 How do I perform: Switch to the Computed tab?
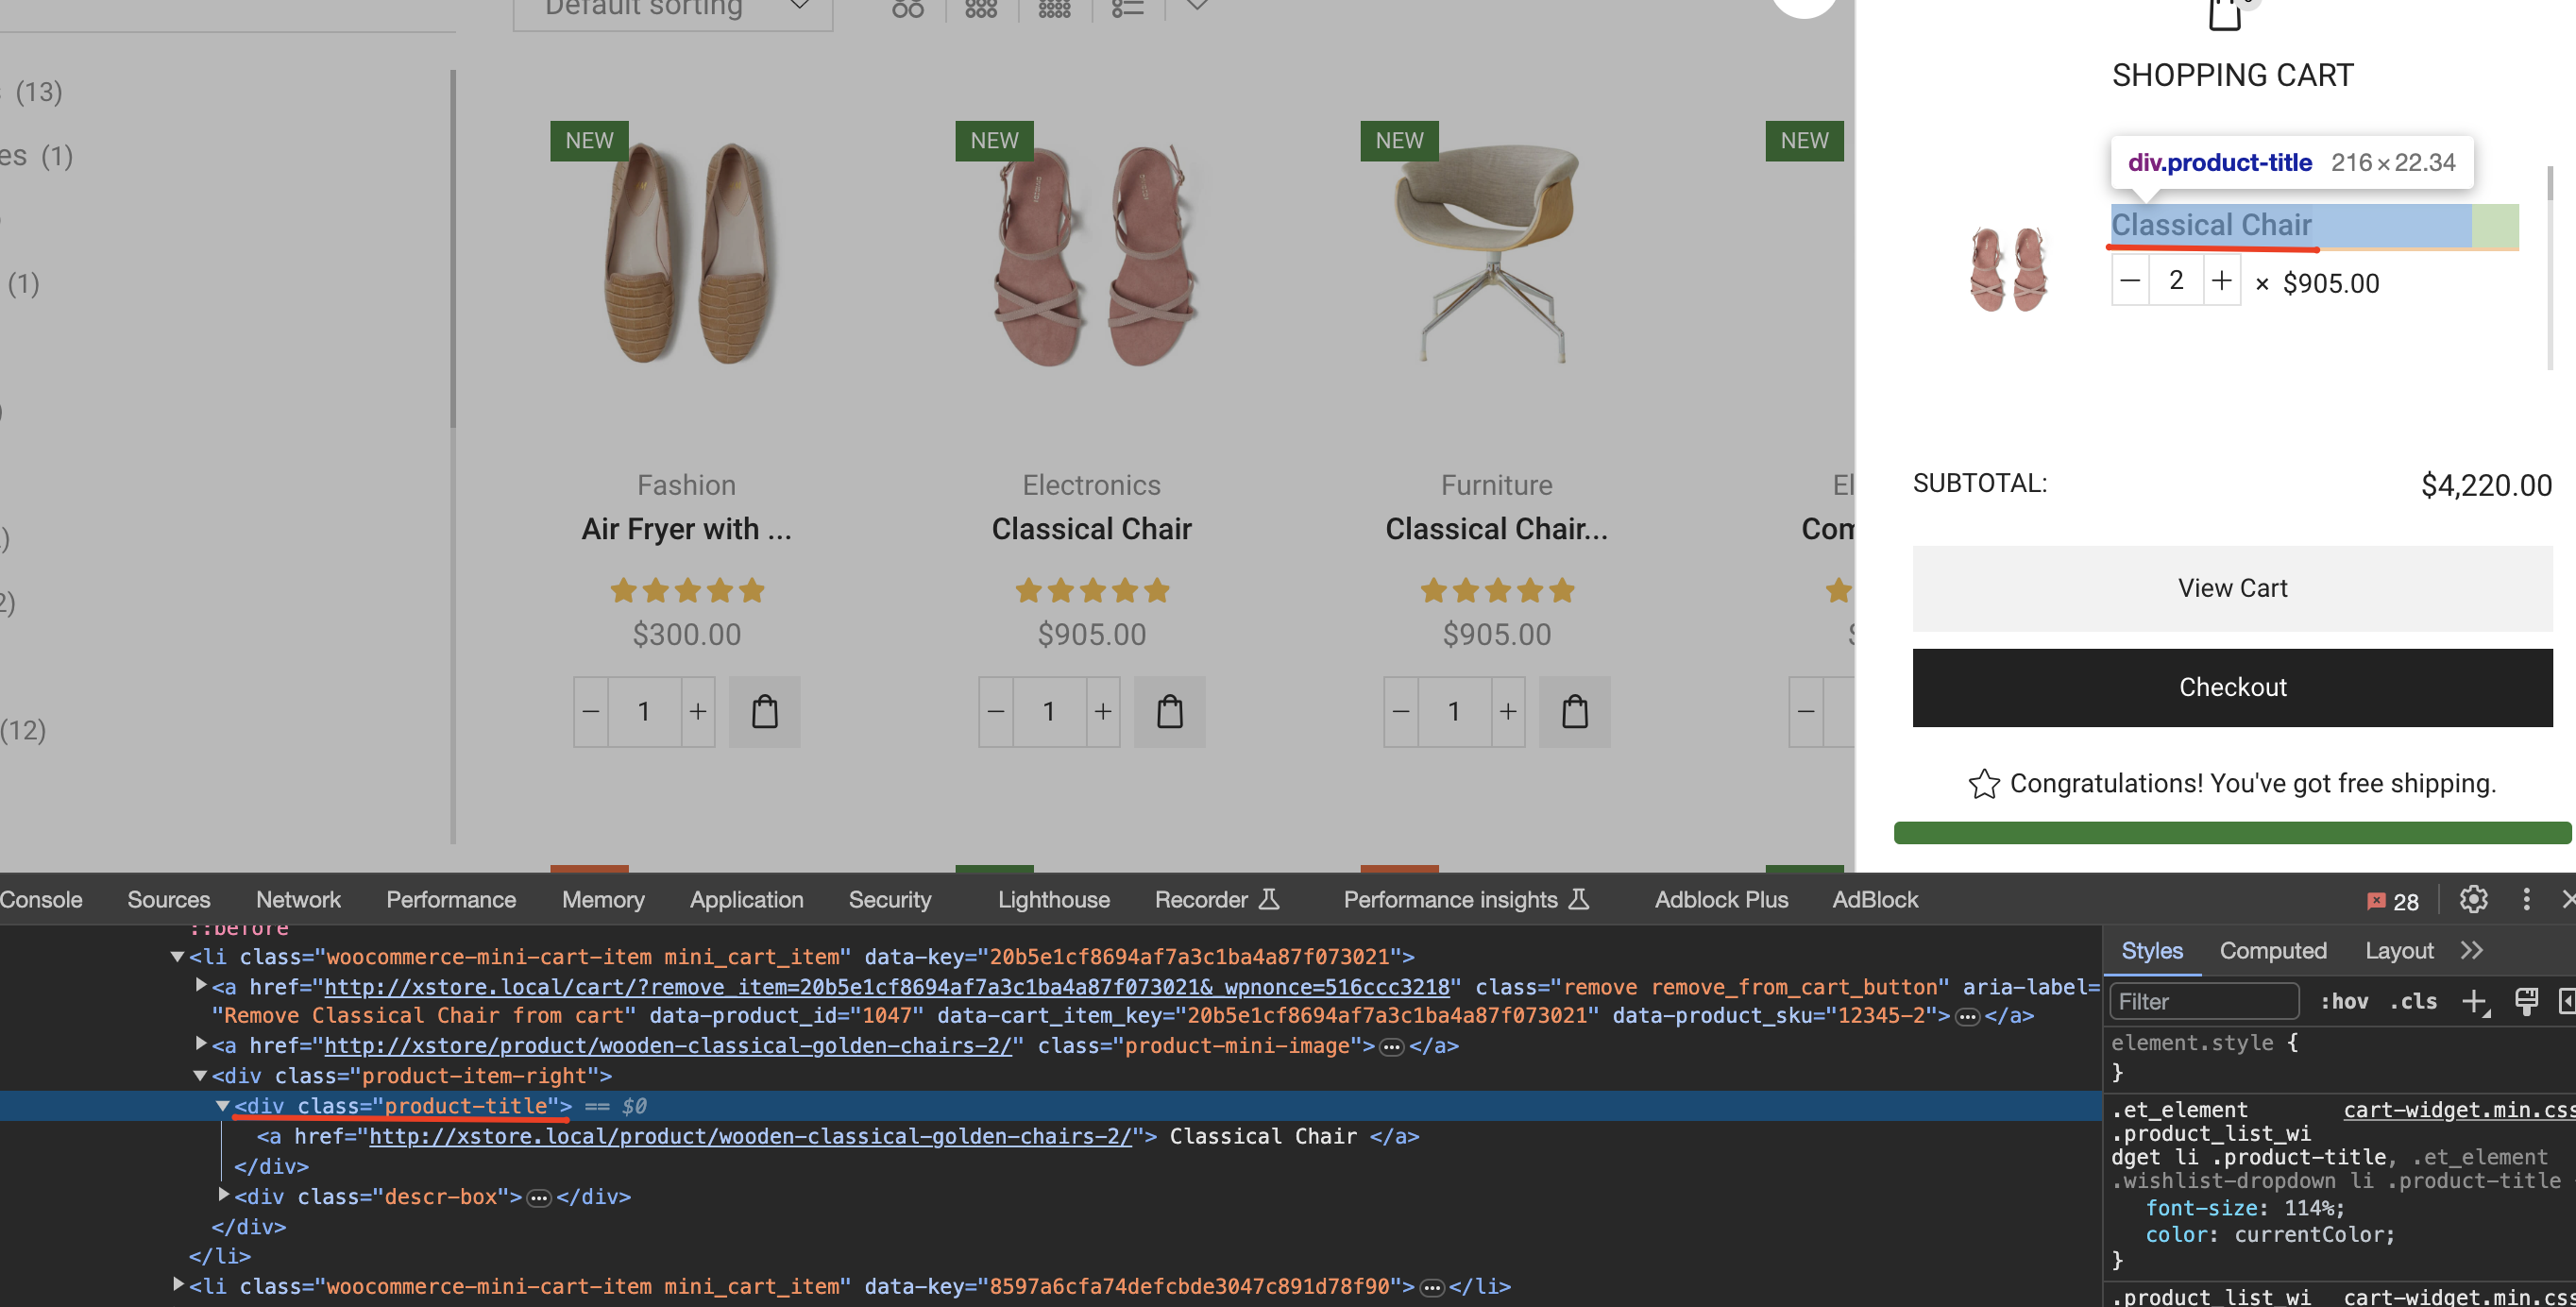coord(2272,950)
